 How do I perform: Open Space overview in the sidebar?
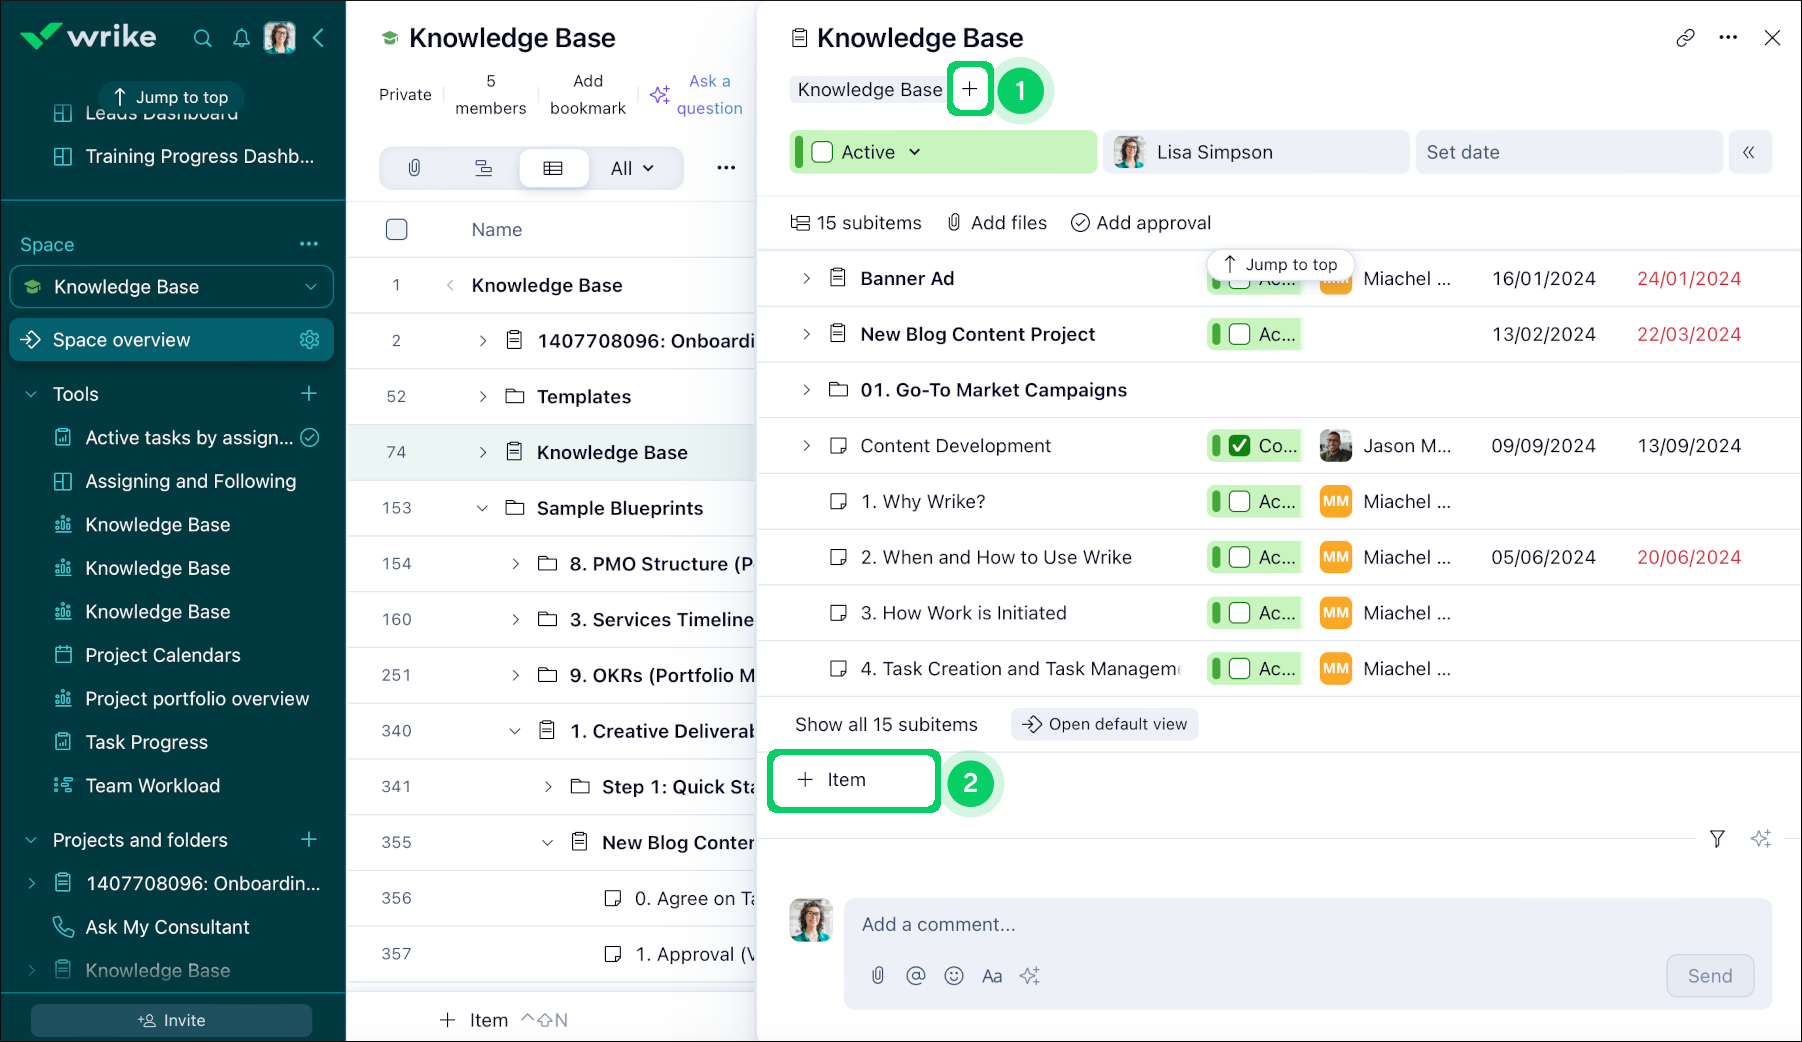(171, 340)
